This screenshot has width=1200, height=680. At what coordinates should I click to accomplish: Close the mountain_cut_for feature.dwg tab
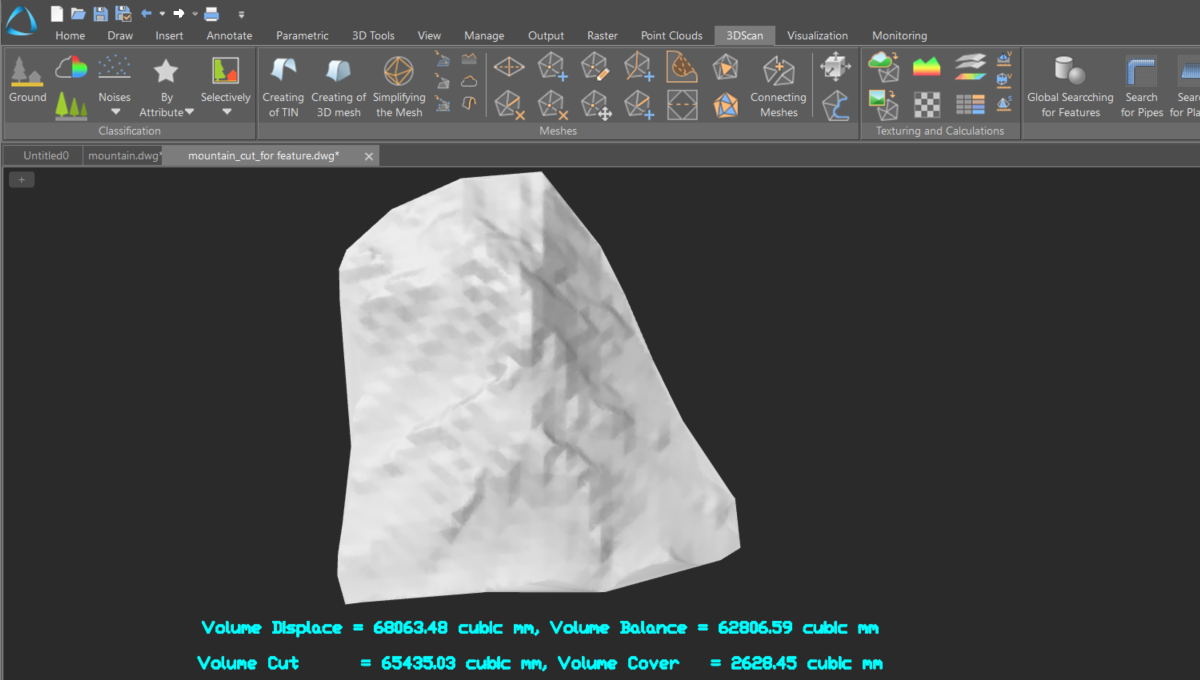[x=369, y=156]
